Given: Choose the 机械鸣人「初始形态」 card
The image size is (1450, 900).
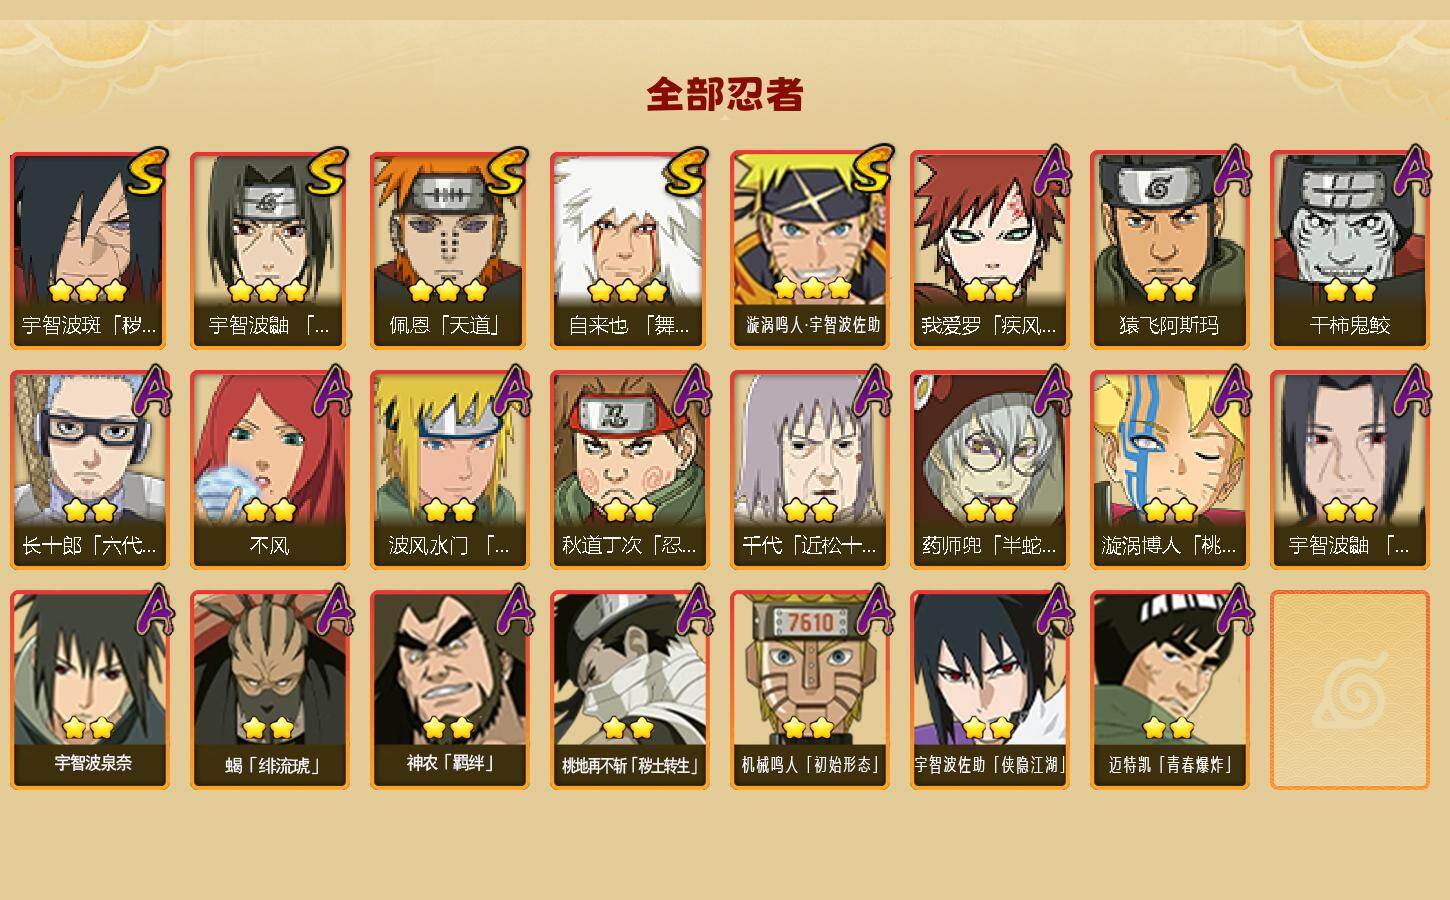Looking at the screenshot, I should click(x=809, y=690).
